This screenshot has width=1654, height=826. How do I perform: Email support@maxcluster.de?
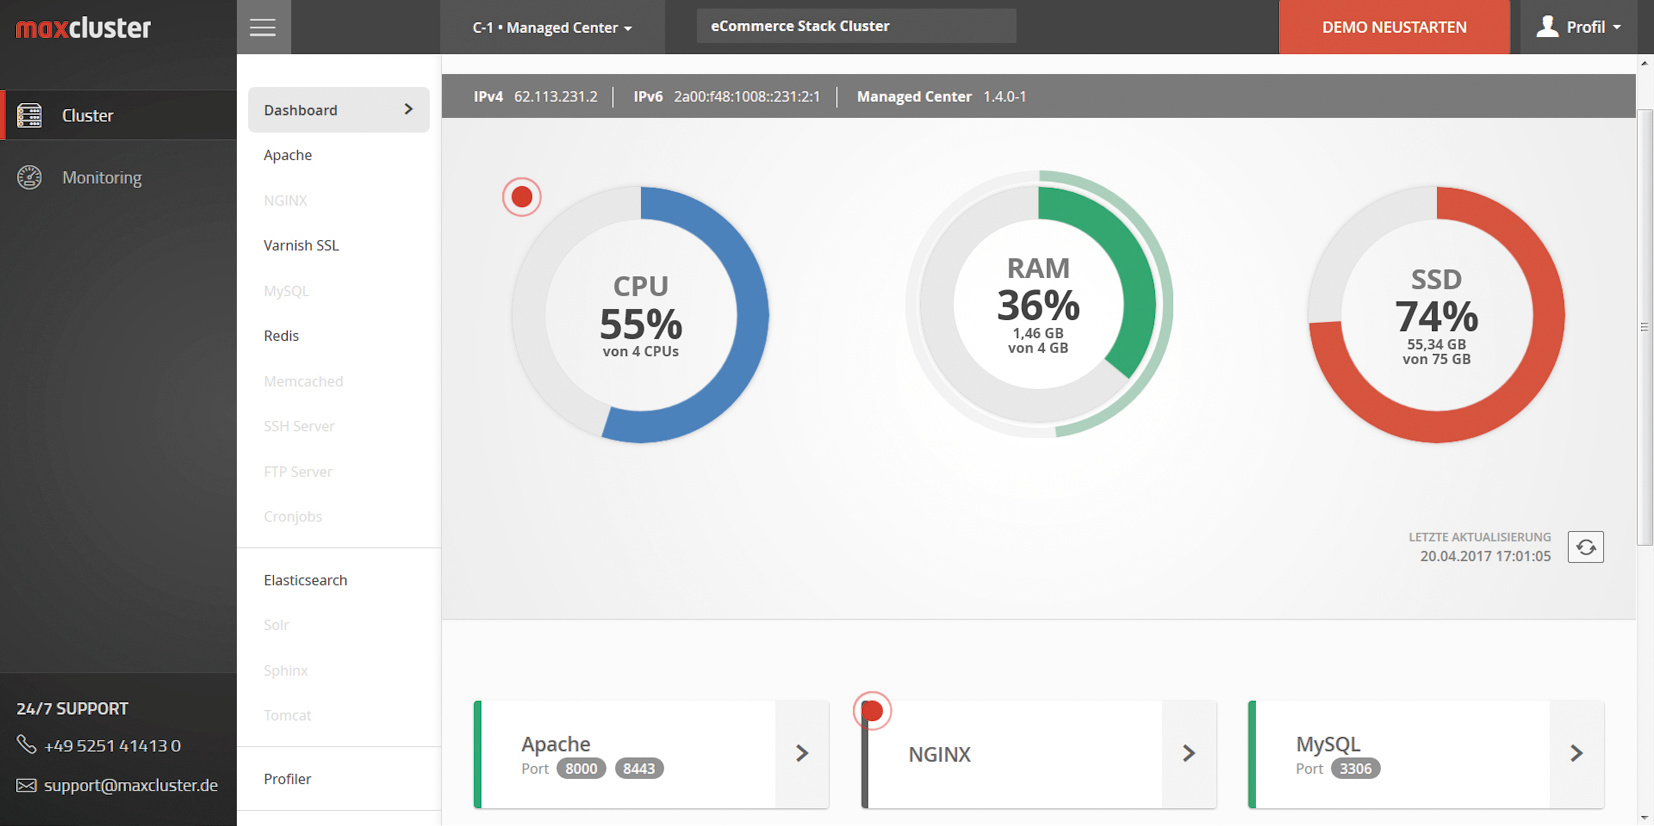(x=131, y=785)
